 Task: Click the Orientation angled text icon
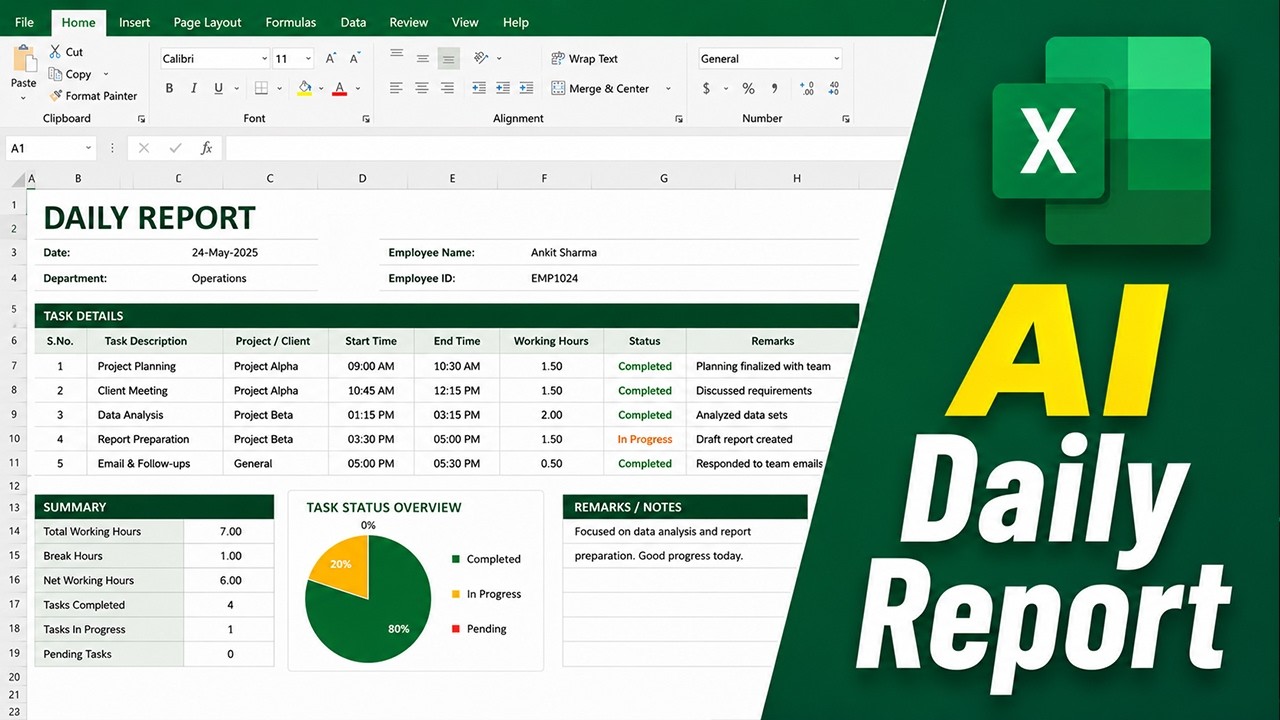481,58
